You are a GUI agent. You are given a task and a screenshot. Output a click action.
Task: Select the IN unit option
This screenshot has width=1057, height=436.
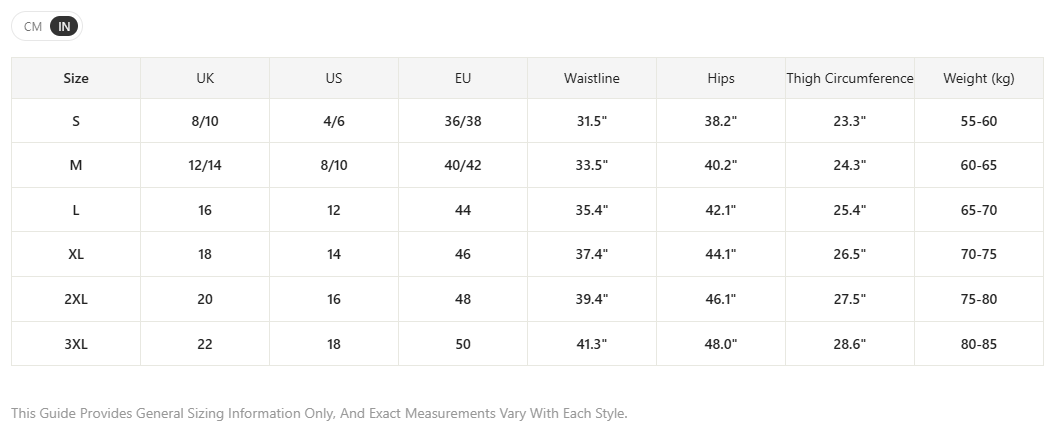64,26
